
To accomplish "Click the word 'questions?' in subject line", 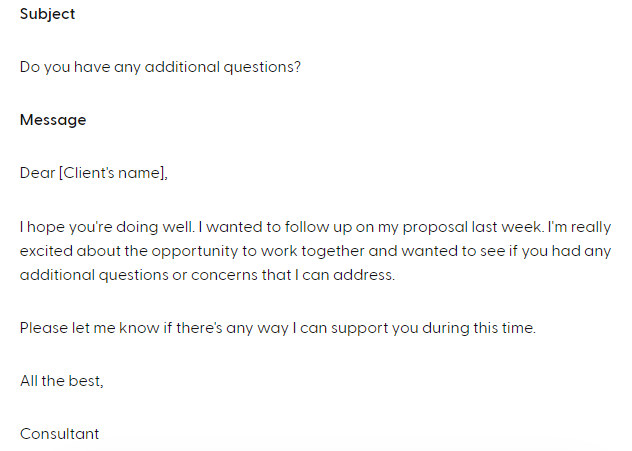I will point(262,67).
